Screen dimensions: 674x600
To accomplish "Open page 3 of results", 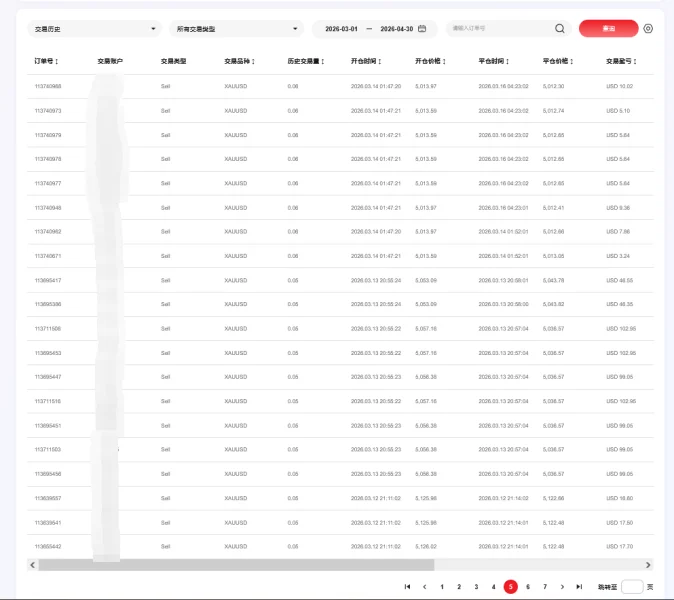I will point(476,587).
